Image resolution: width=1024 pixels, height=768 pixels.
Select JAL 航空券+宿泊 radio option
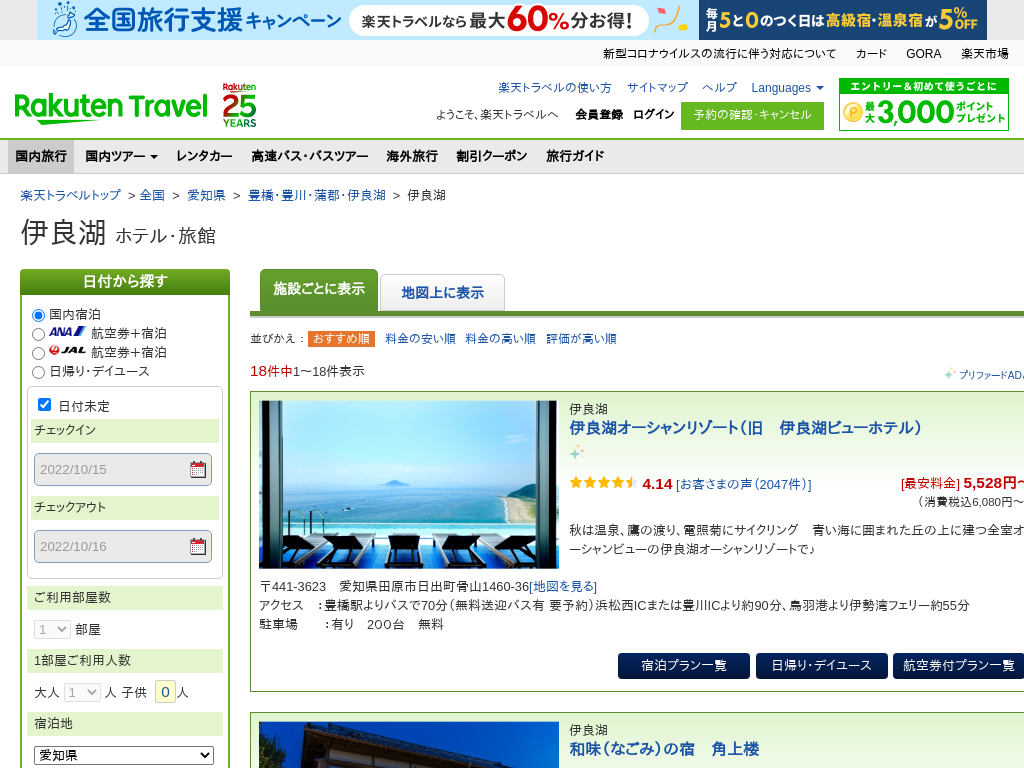(x=39, y=353)
